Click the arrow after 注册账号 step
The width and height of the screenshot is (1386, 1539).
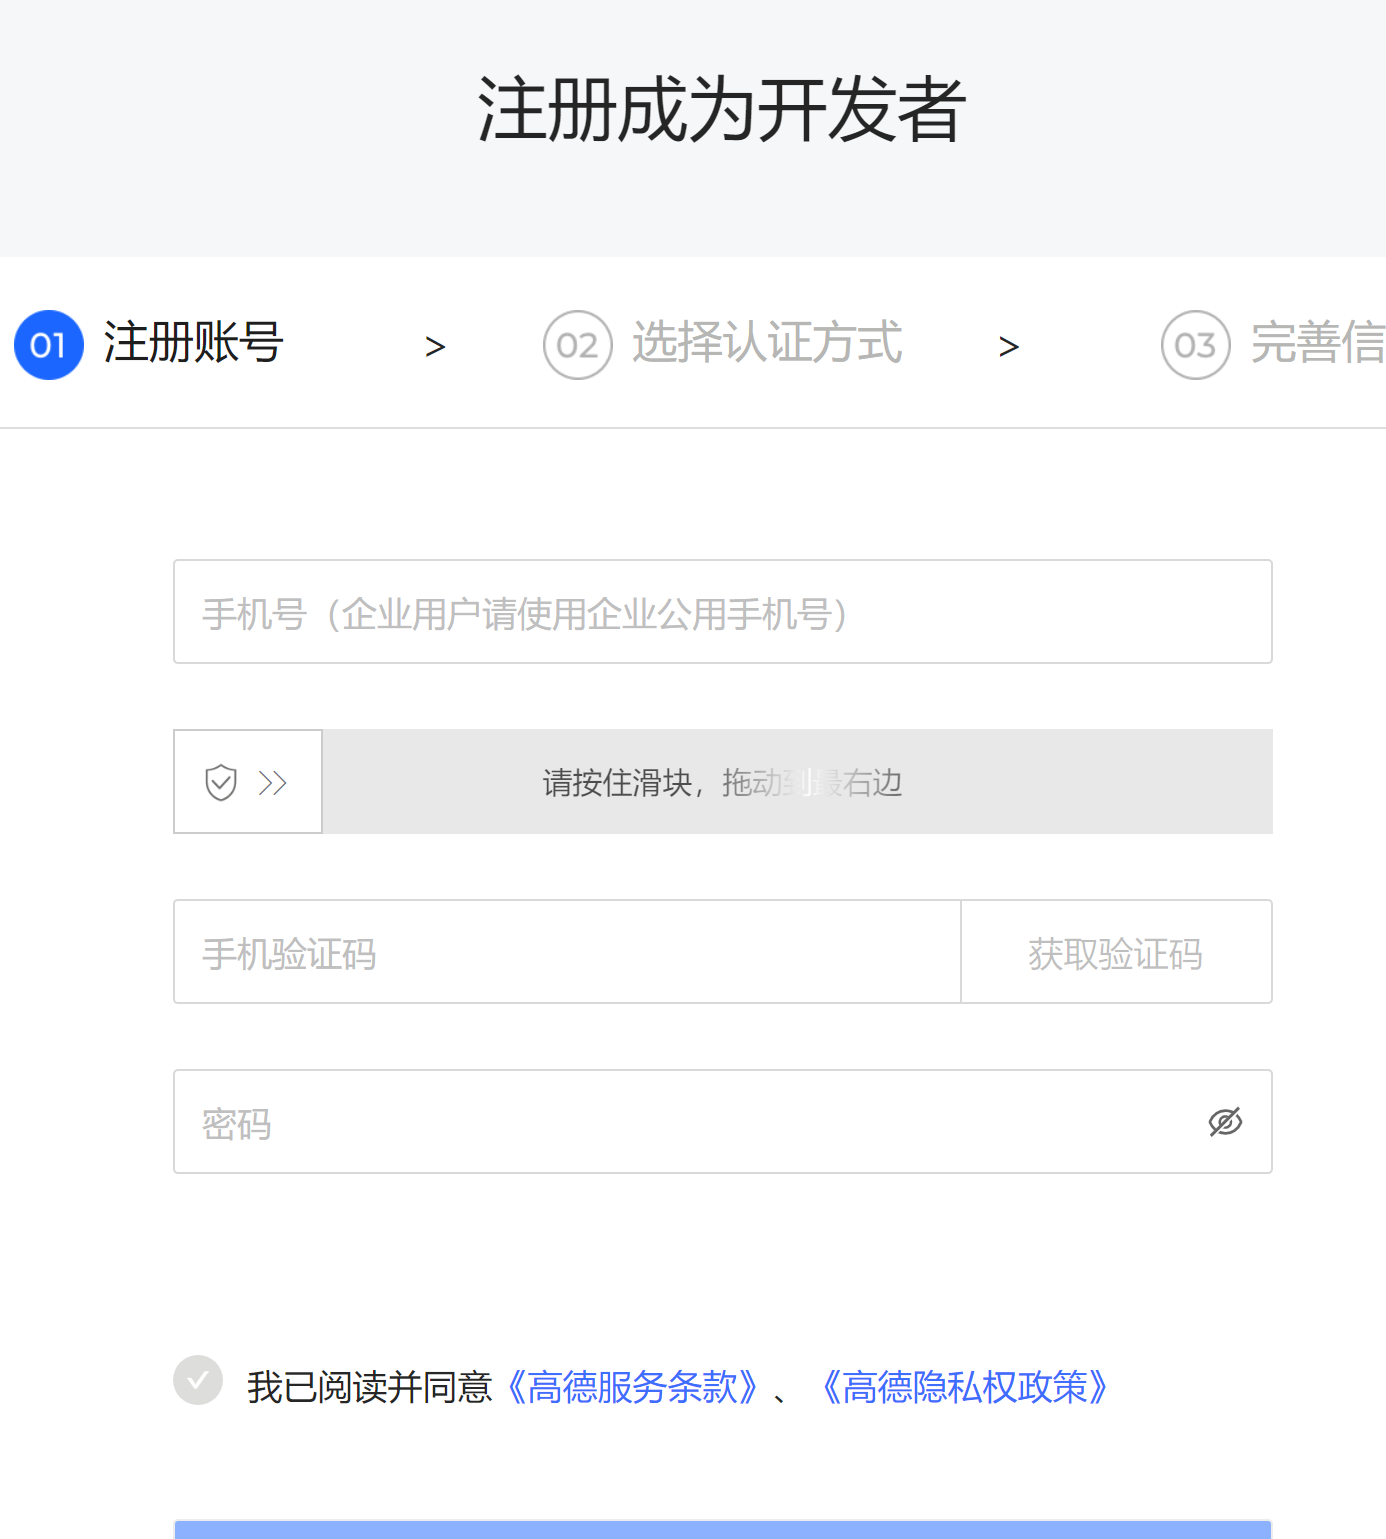pyautogui.click(x=435, y=347)
